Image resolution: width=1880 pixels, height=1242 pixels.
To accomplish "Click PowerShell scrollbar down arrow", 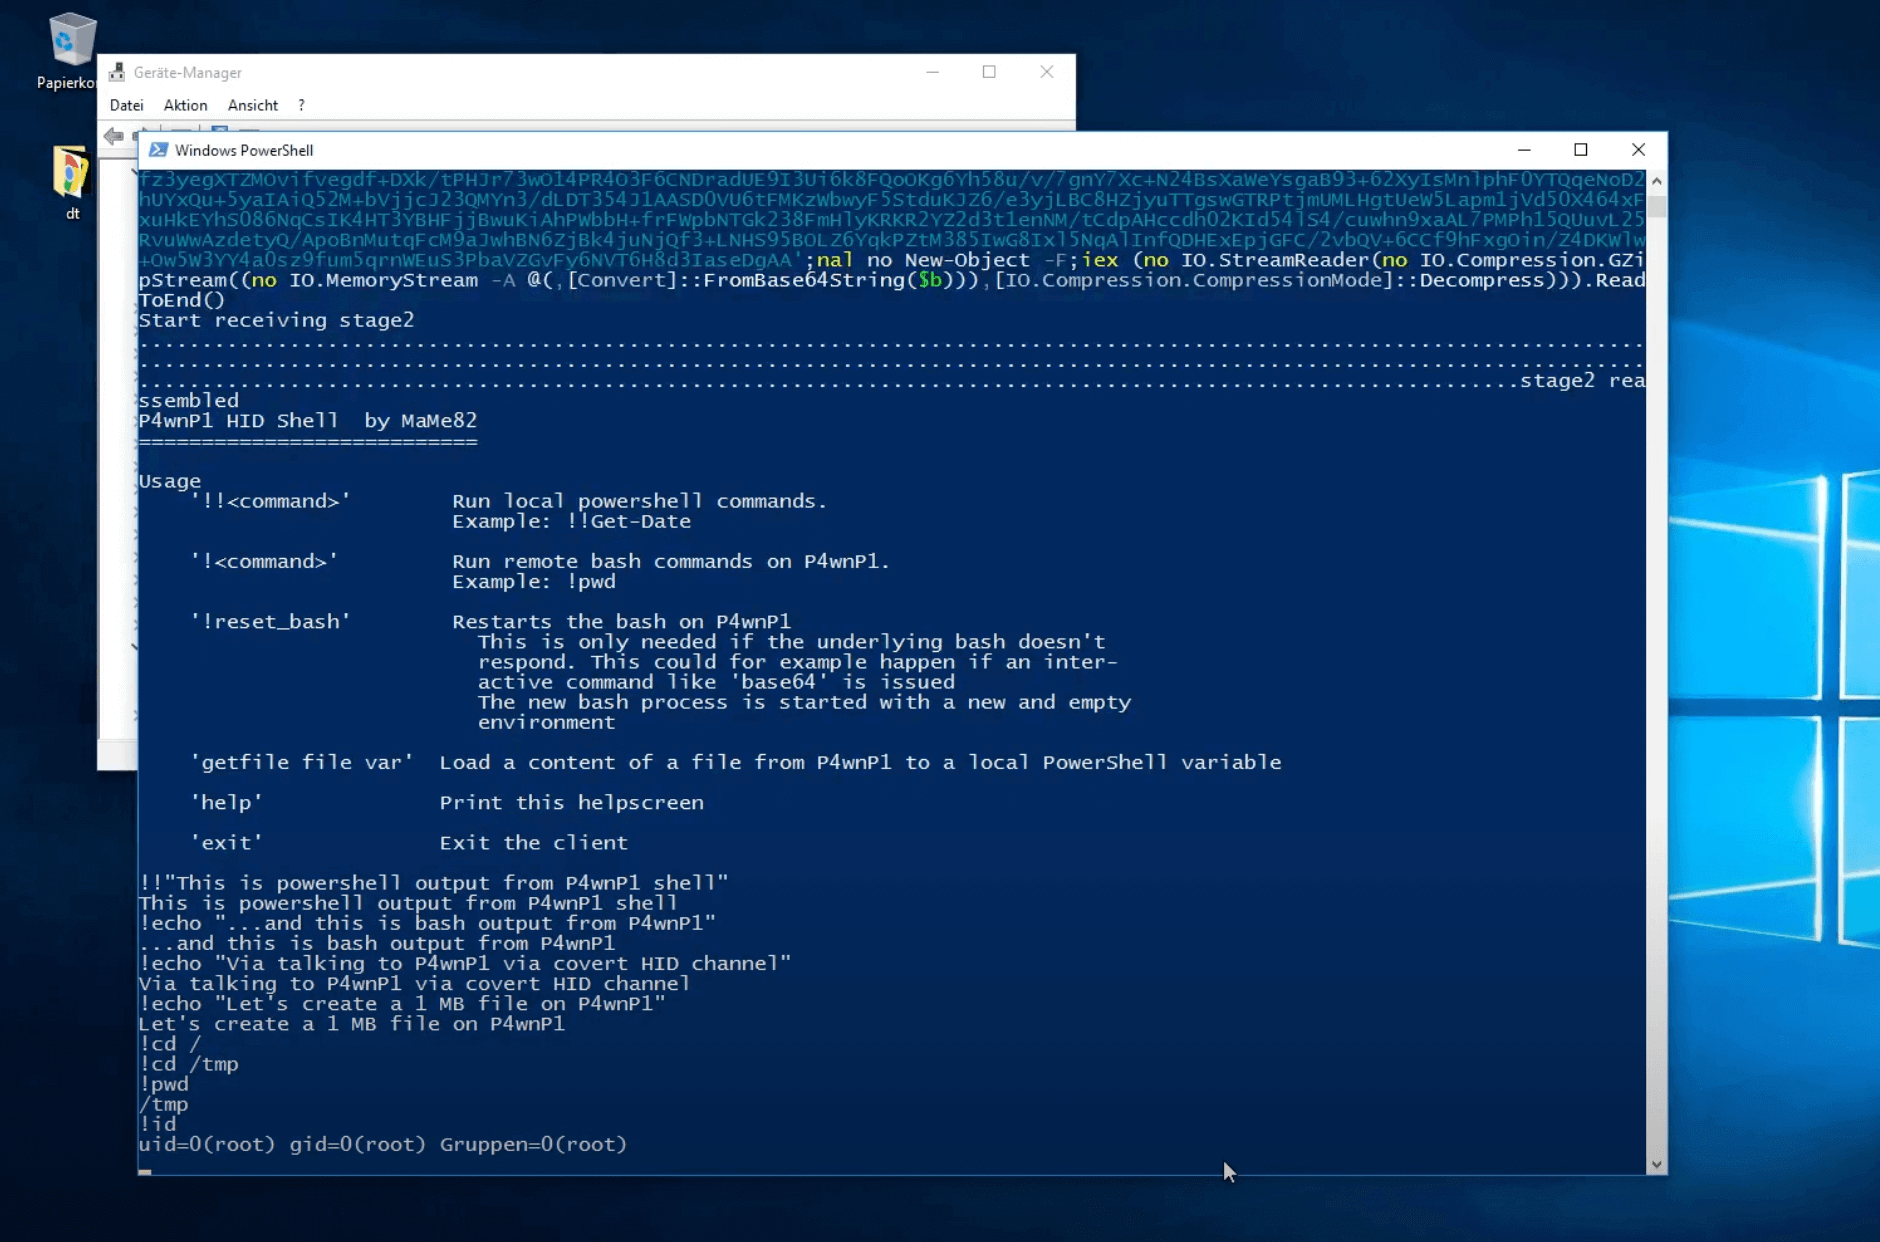I will click(1657, 1164).
